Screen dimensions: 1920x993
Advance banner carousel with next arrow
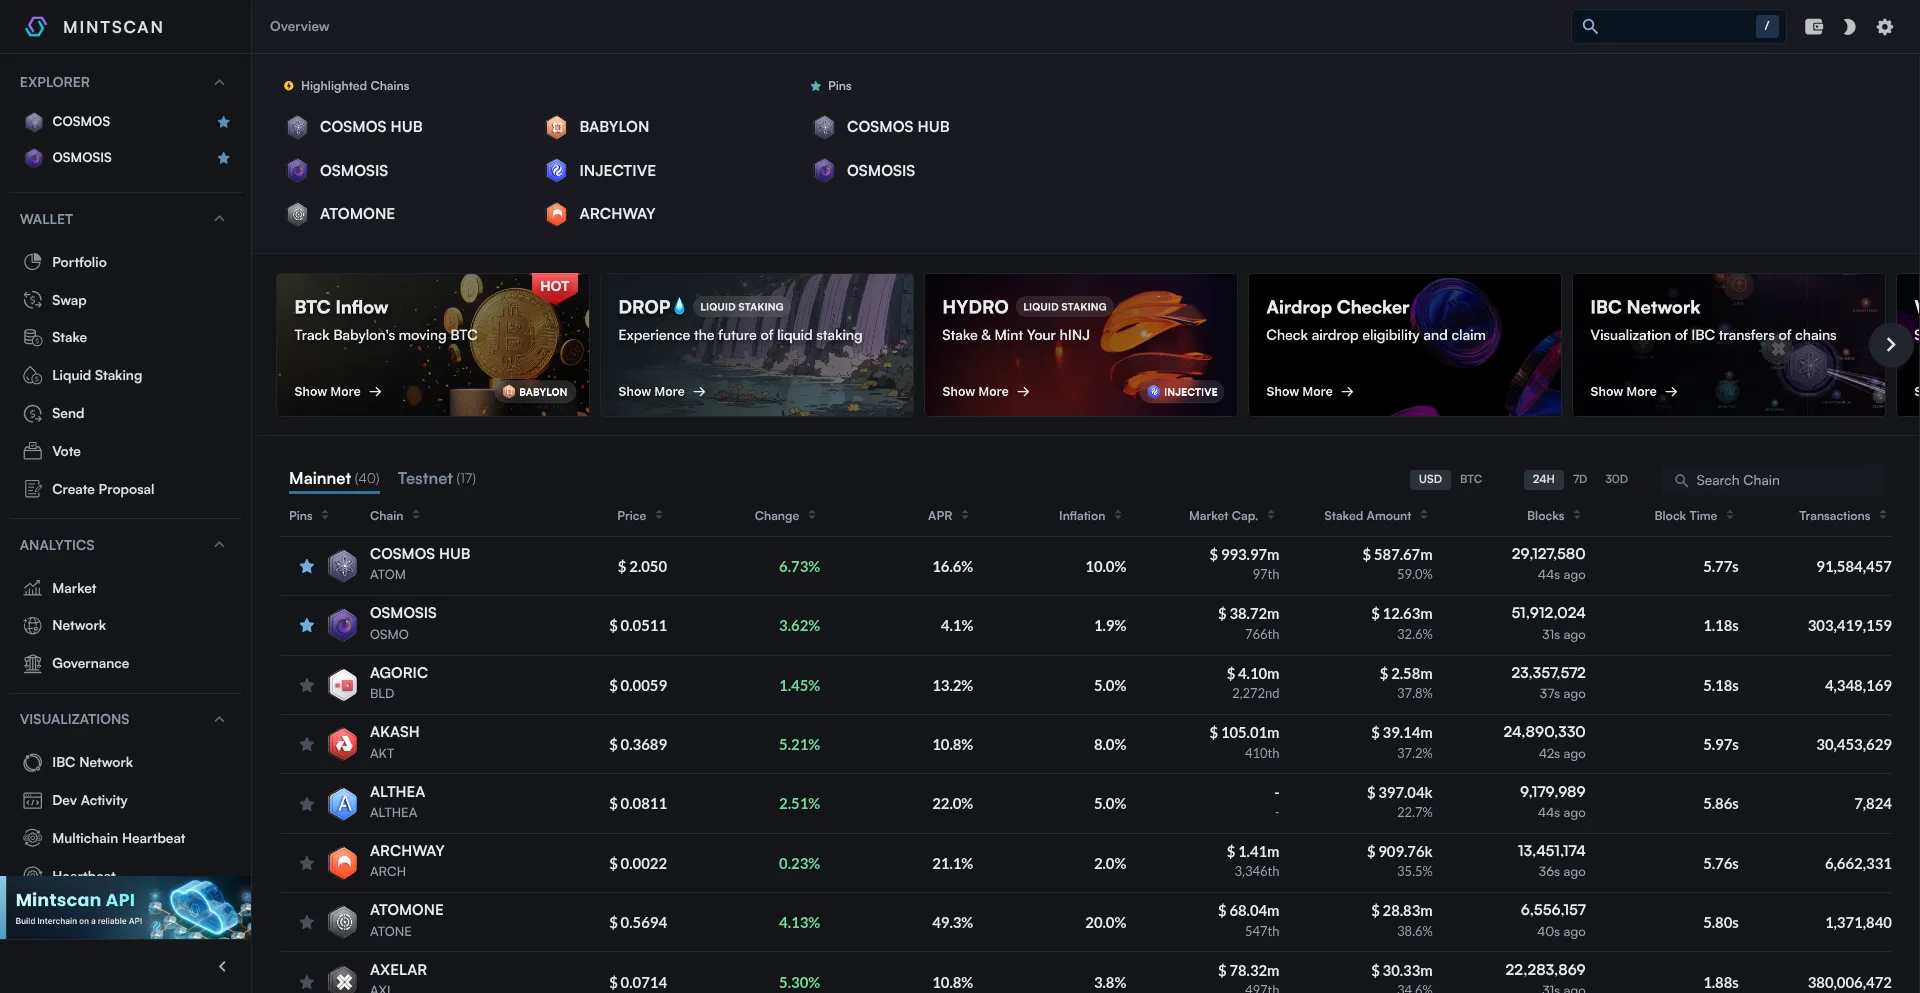(x=1890, y=345)
